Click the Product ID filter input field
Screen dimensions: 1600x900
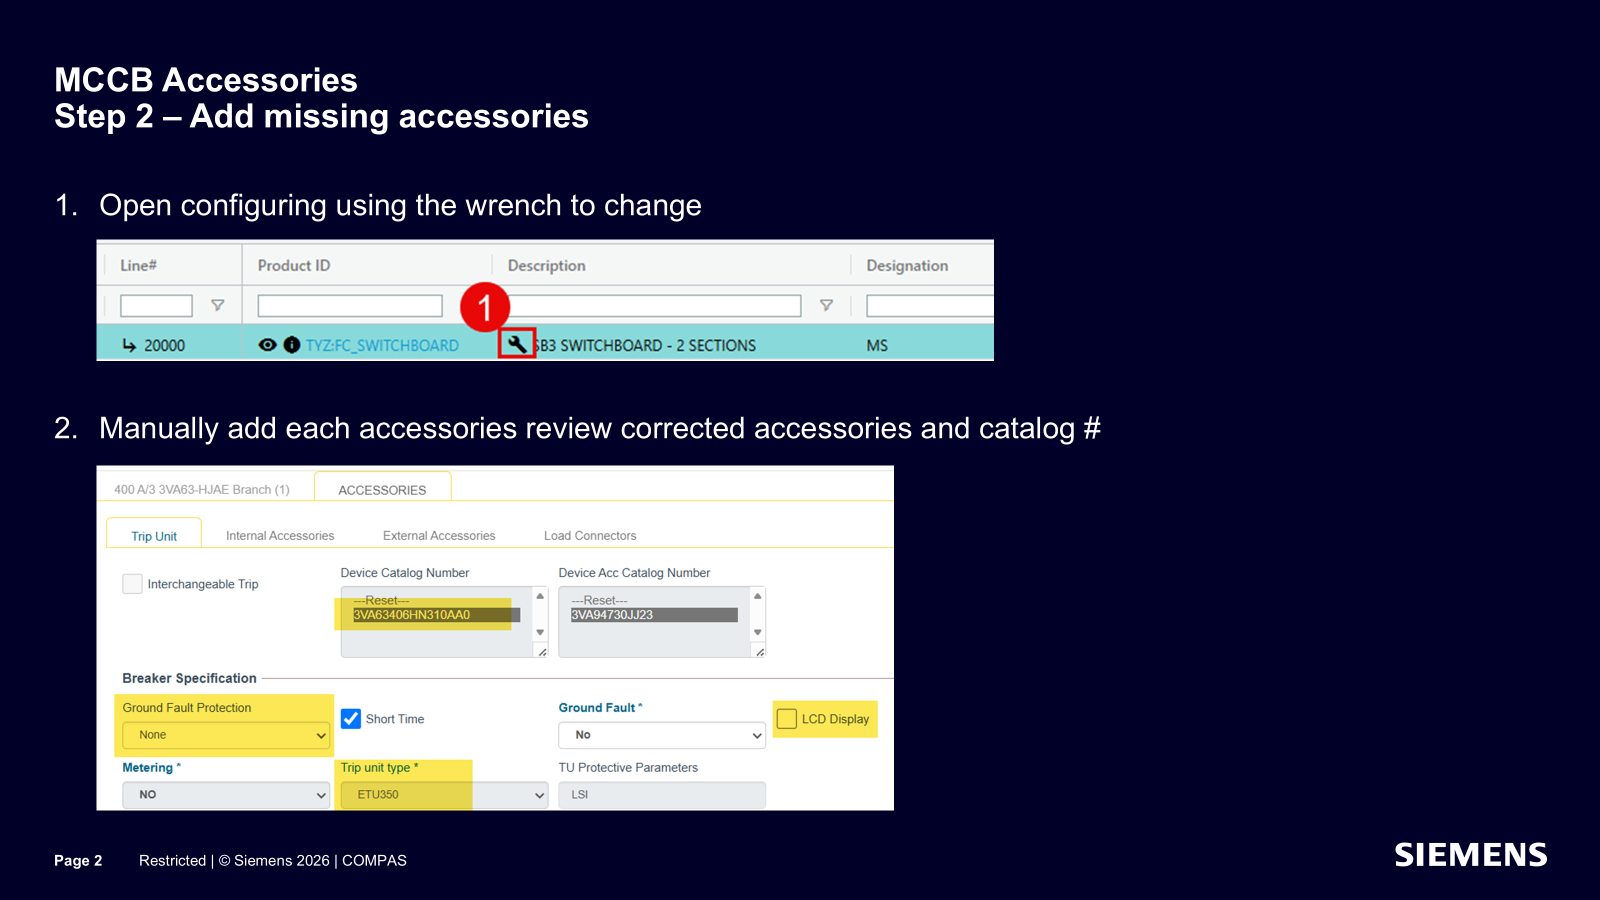[350, 306]
